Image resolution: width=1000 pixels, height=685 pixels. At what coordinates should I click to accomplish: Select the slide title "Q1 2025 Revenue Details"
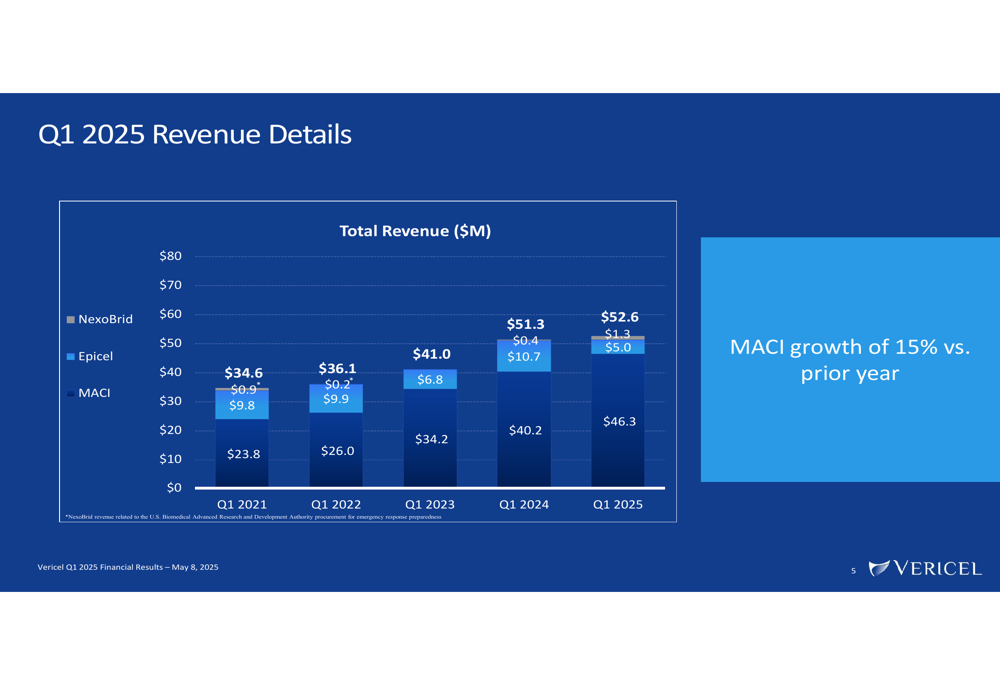click(195, 135)
